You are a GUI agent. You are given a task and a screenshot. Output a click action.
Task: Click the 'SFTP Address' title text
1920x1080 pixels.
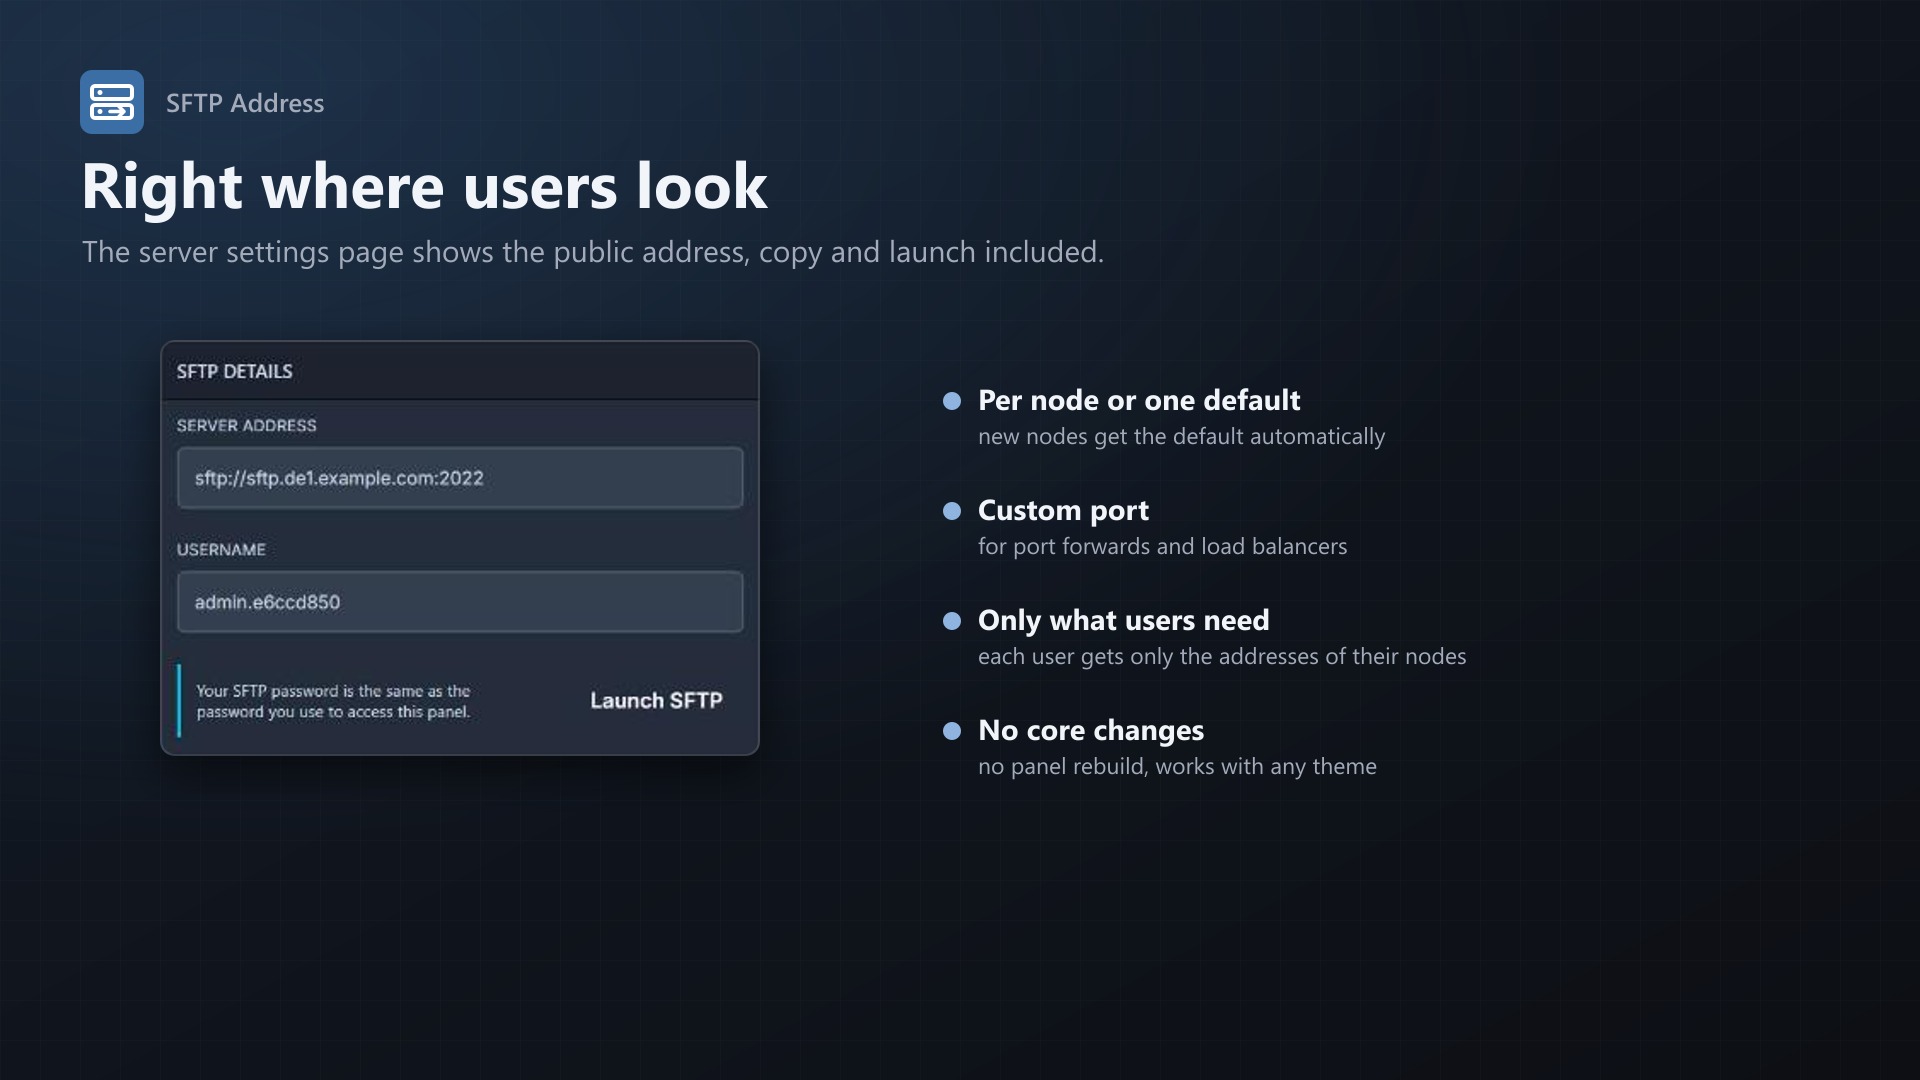[x=245, y=103]
